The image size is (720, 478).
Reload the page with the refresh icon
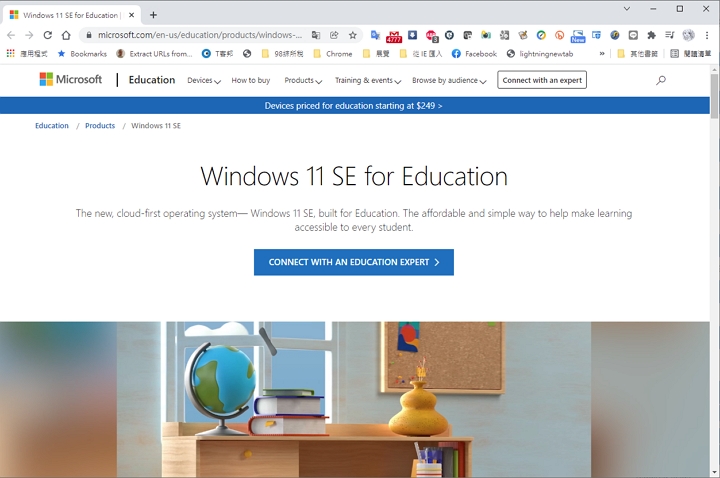[x=47, y=35]
